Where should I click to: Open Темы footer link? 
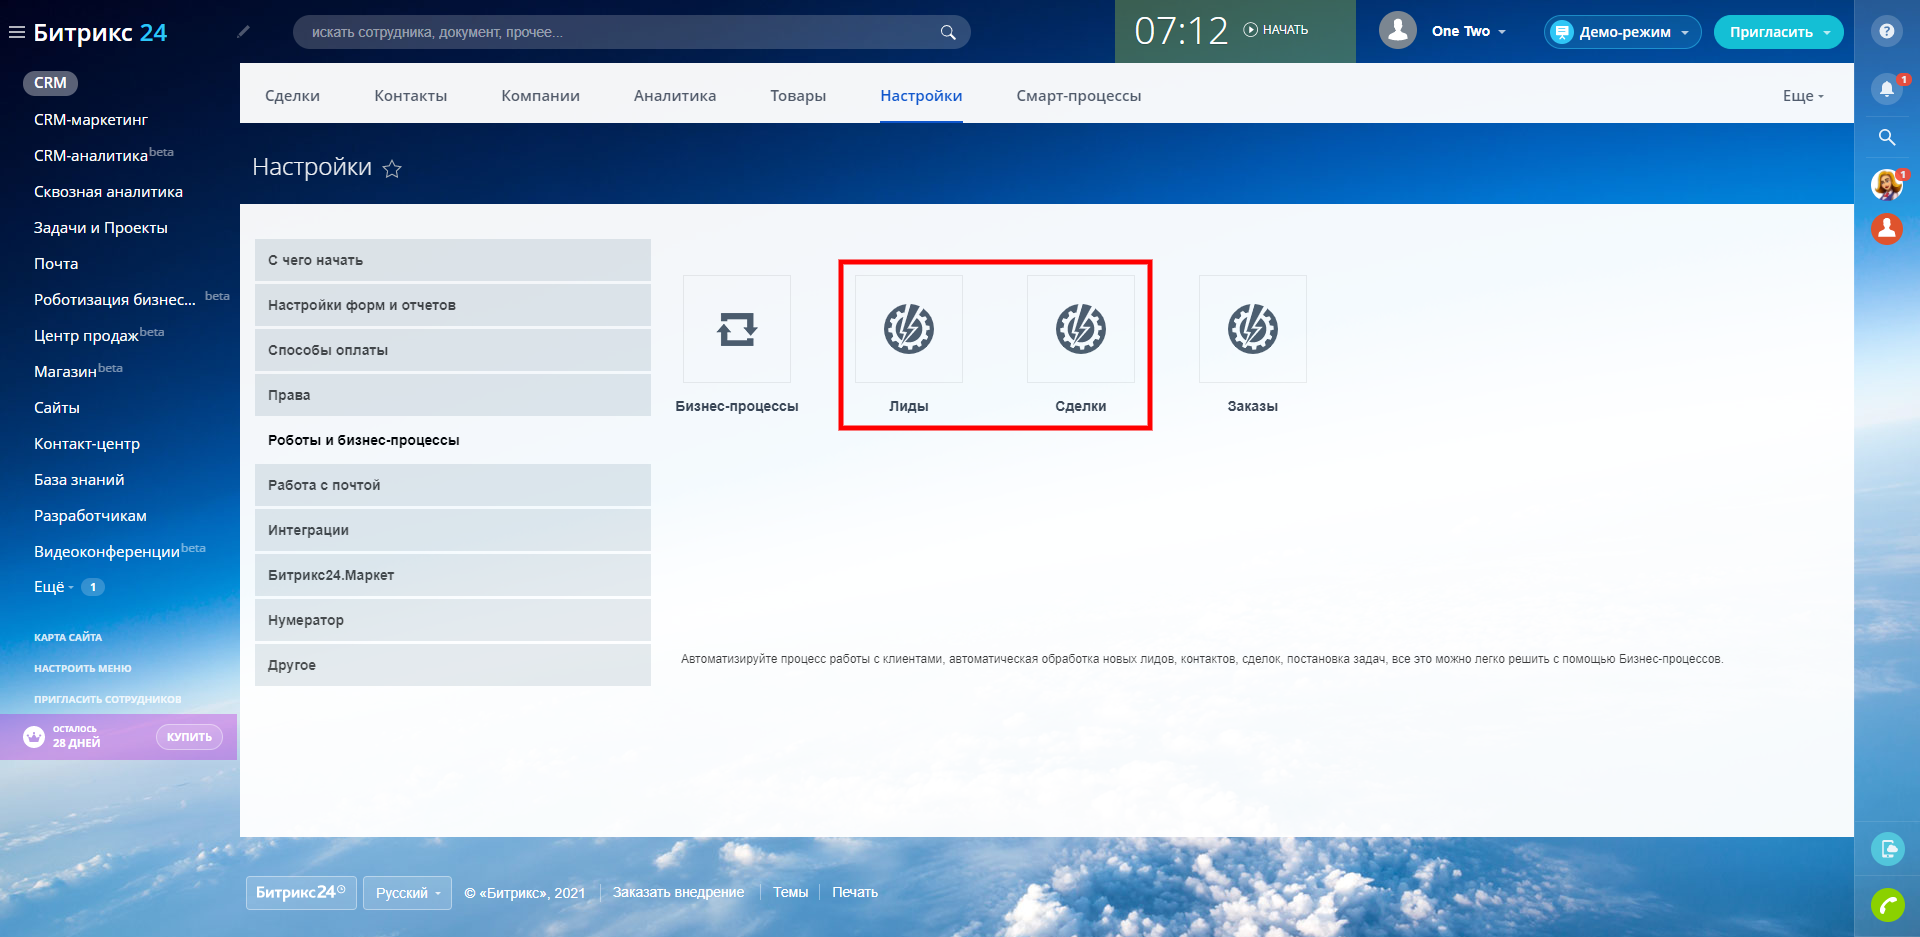[790, 893]
